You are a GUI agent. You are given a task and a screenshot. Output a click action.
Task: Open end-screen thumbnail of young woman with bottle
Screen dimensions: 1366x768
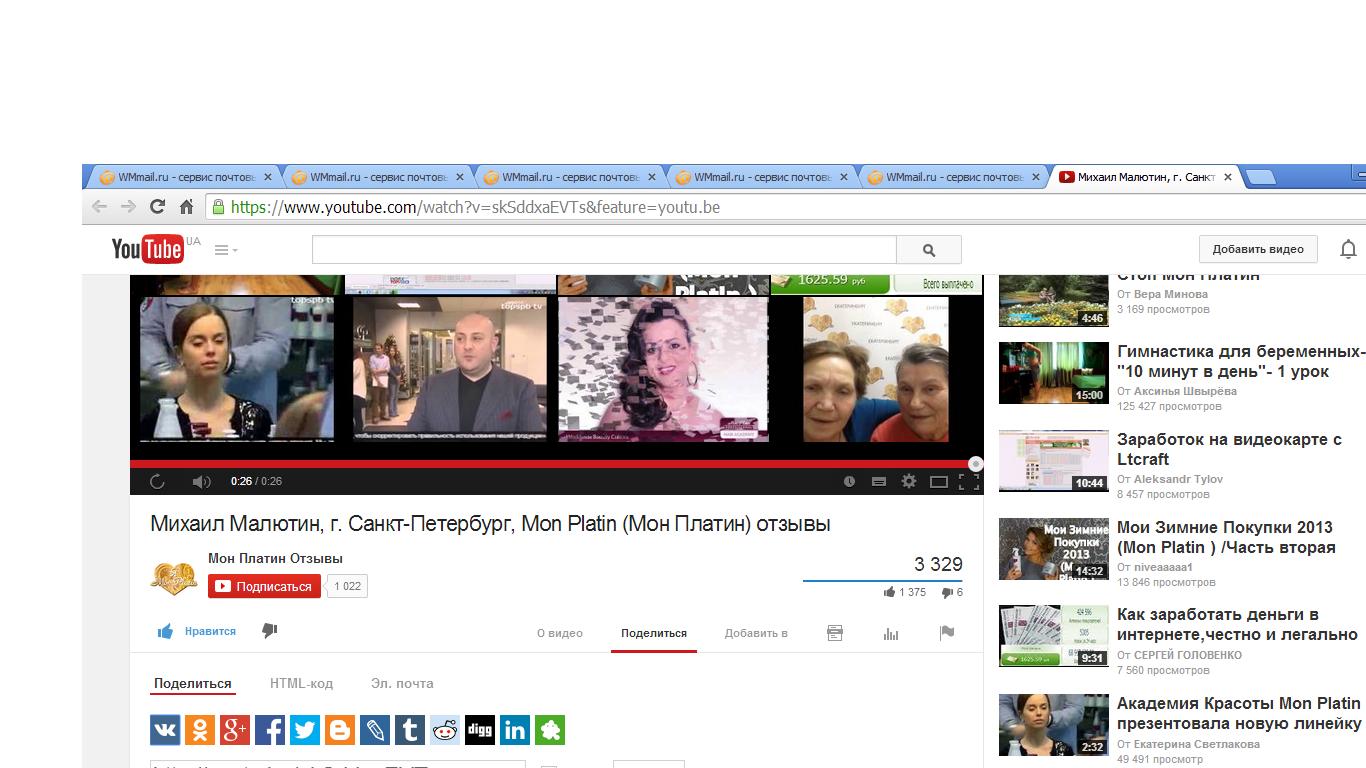pyautogui.click(x=236, y=368)
